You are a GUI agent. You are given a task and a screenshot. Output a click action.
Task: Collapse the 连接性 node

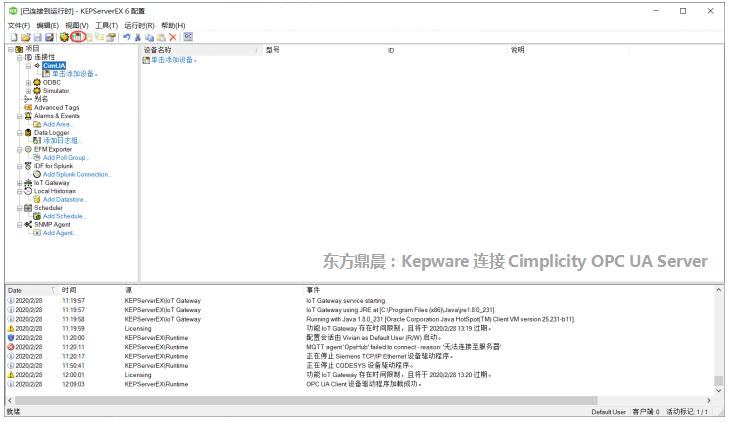pos(20,57)
